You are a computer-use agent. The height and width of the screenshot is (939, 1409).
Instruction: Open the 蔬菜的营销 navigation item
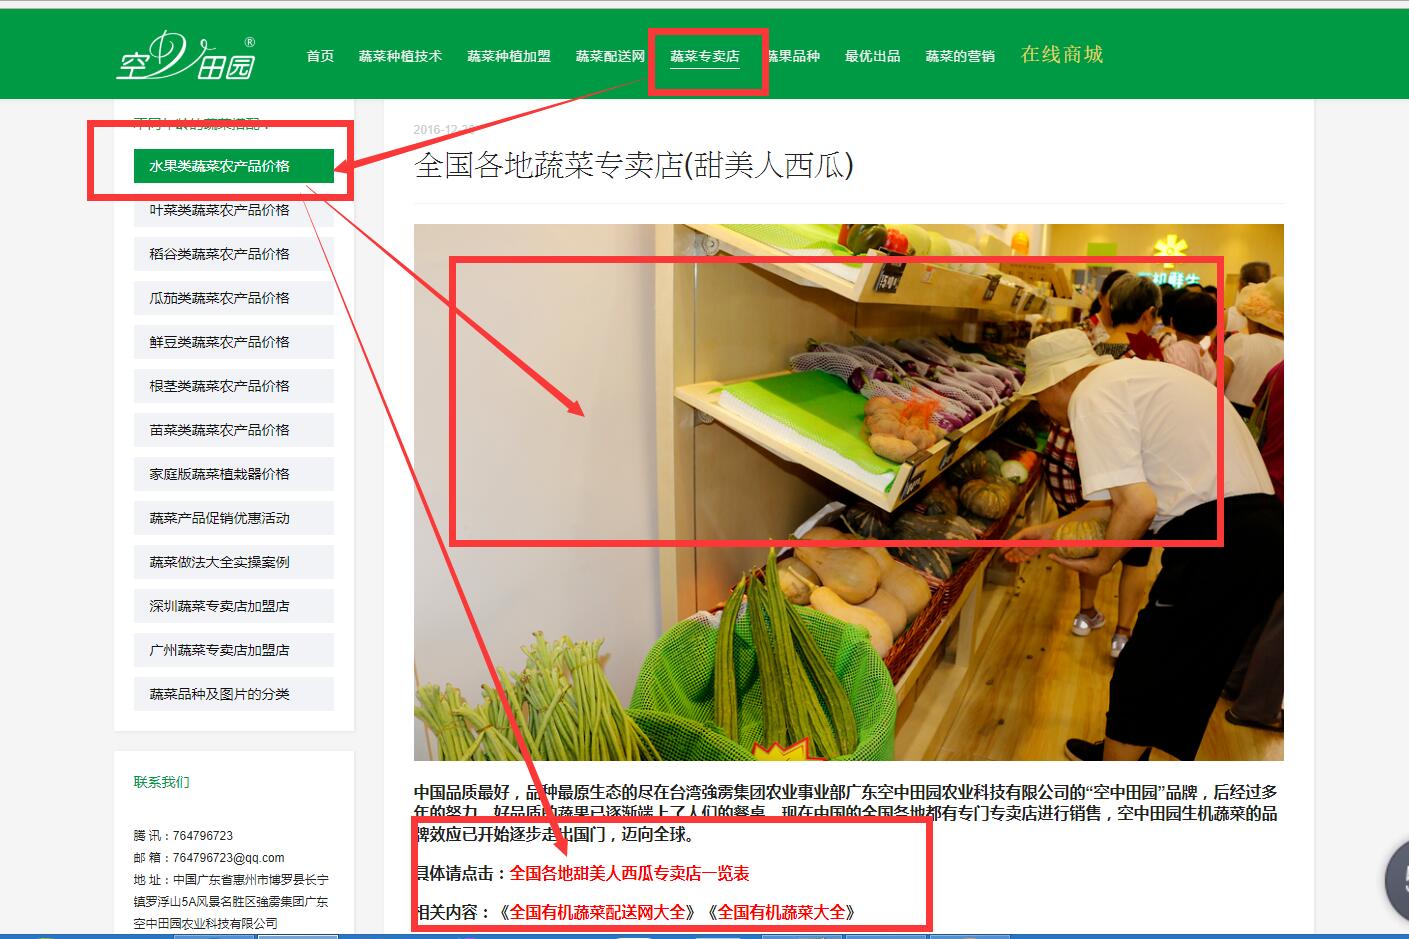click(959, 56)
